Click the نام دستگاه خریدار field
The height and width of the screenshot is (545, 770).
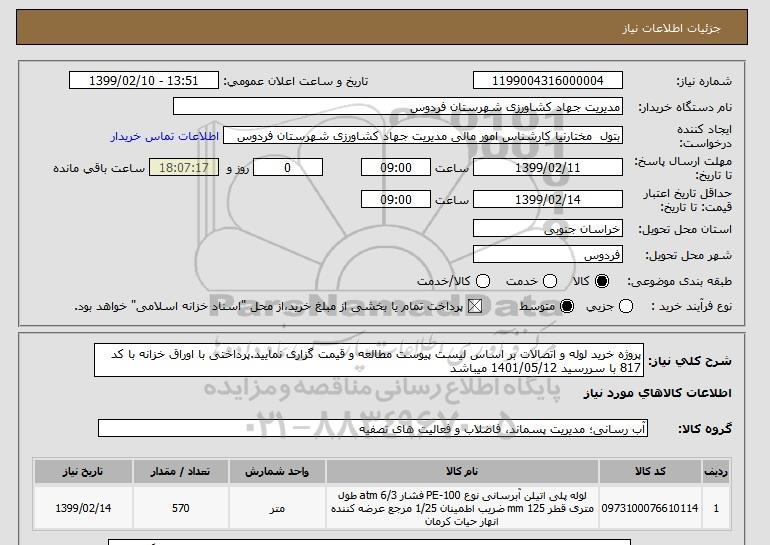point(398,107)
